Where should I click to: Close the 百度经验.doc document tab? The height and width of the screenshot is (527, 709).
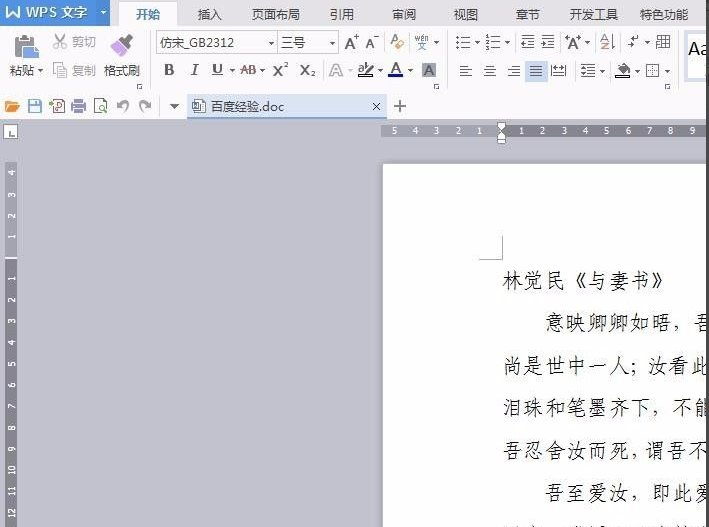376,107
